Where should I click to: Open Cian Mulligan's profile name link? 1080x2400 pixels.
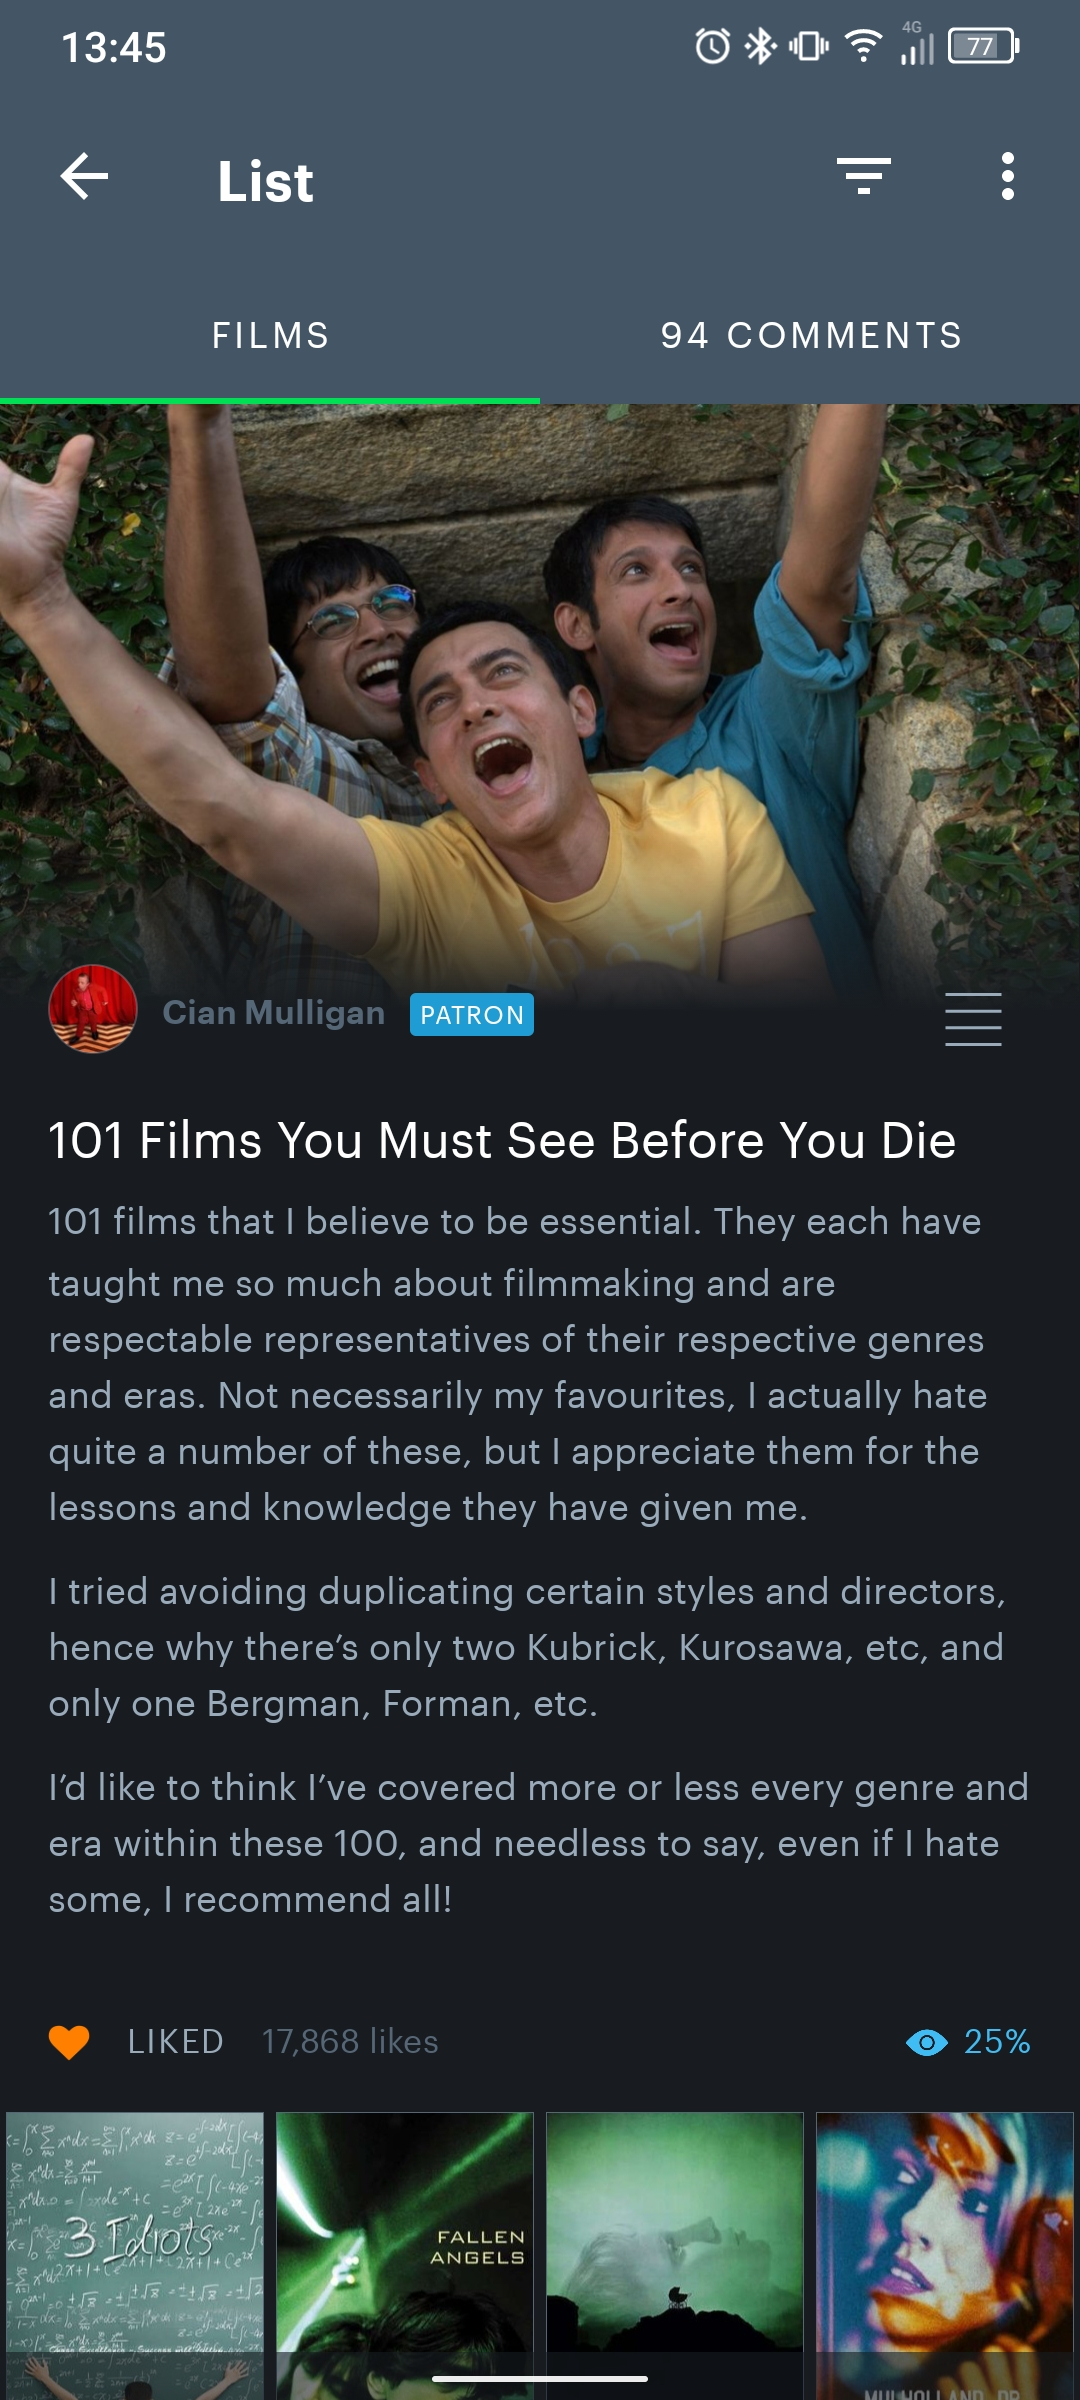[x=274, y=1012]
